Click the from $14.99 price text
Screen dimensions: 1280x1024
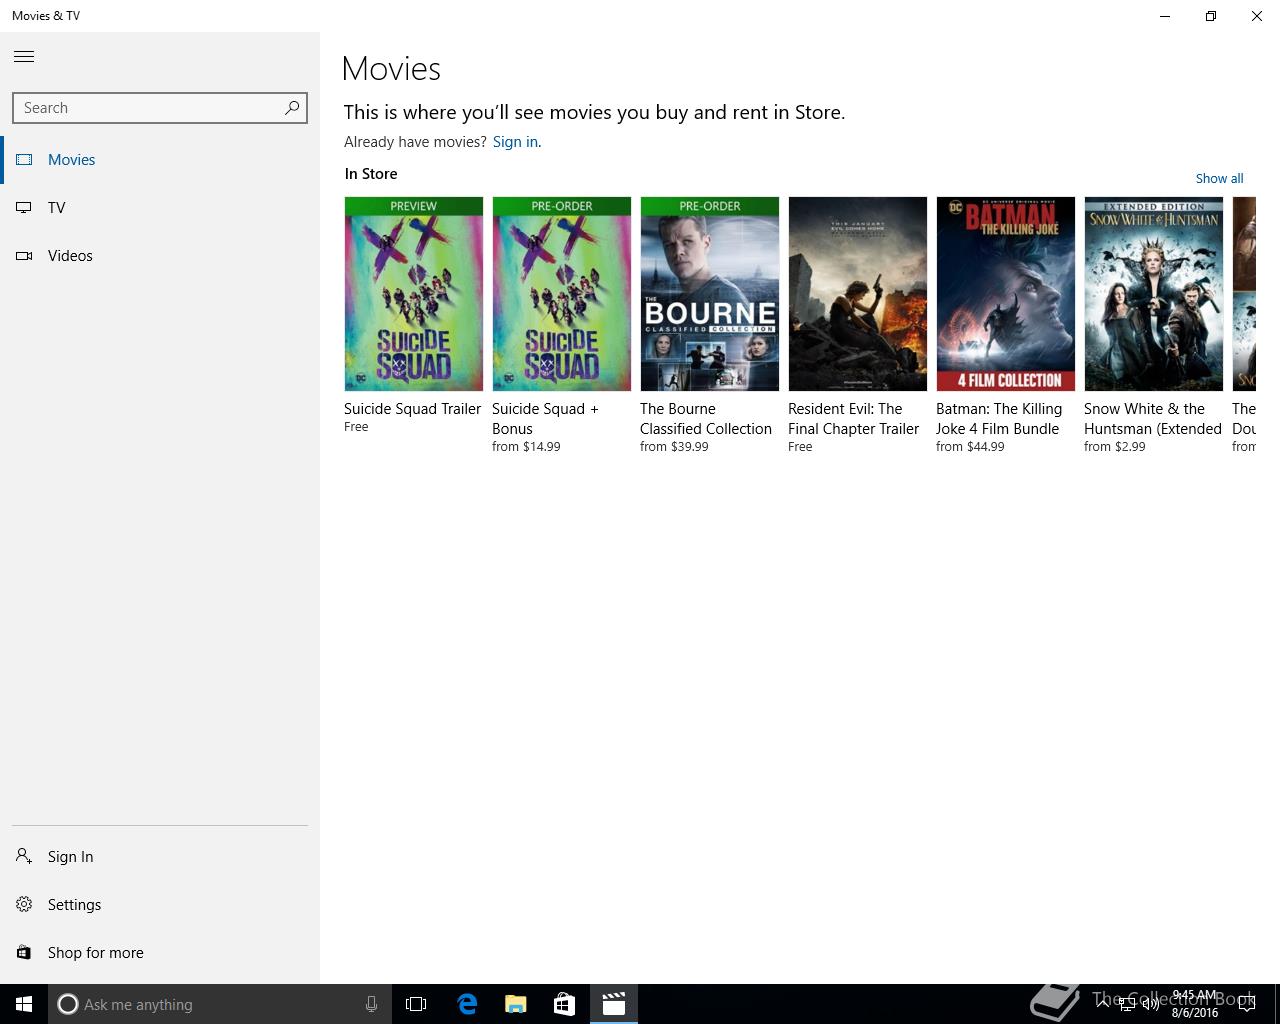[526, 447]
